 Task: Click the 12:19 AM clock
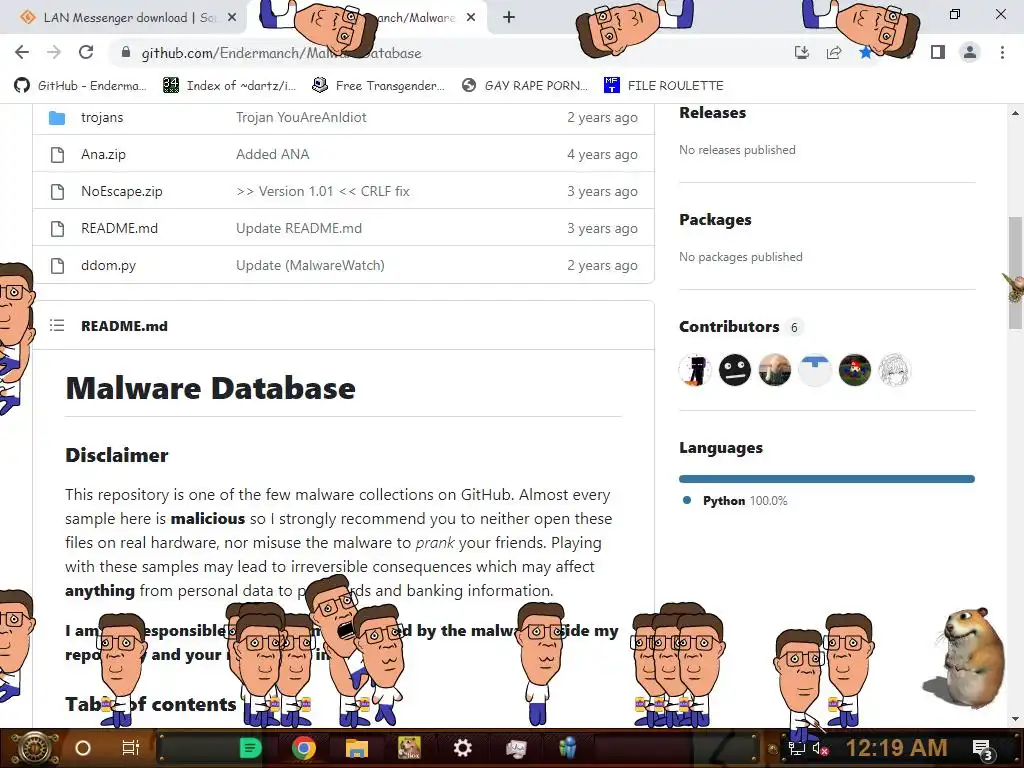896,748
